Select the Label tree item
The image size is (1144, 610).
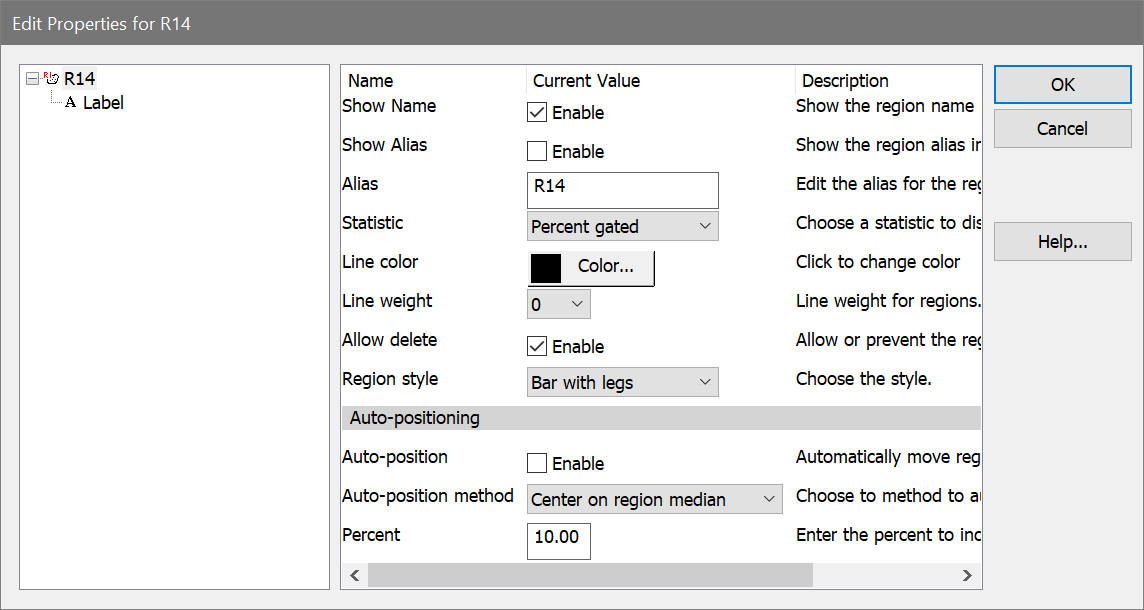point(103,103)
